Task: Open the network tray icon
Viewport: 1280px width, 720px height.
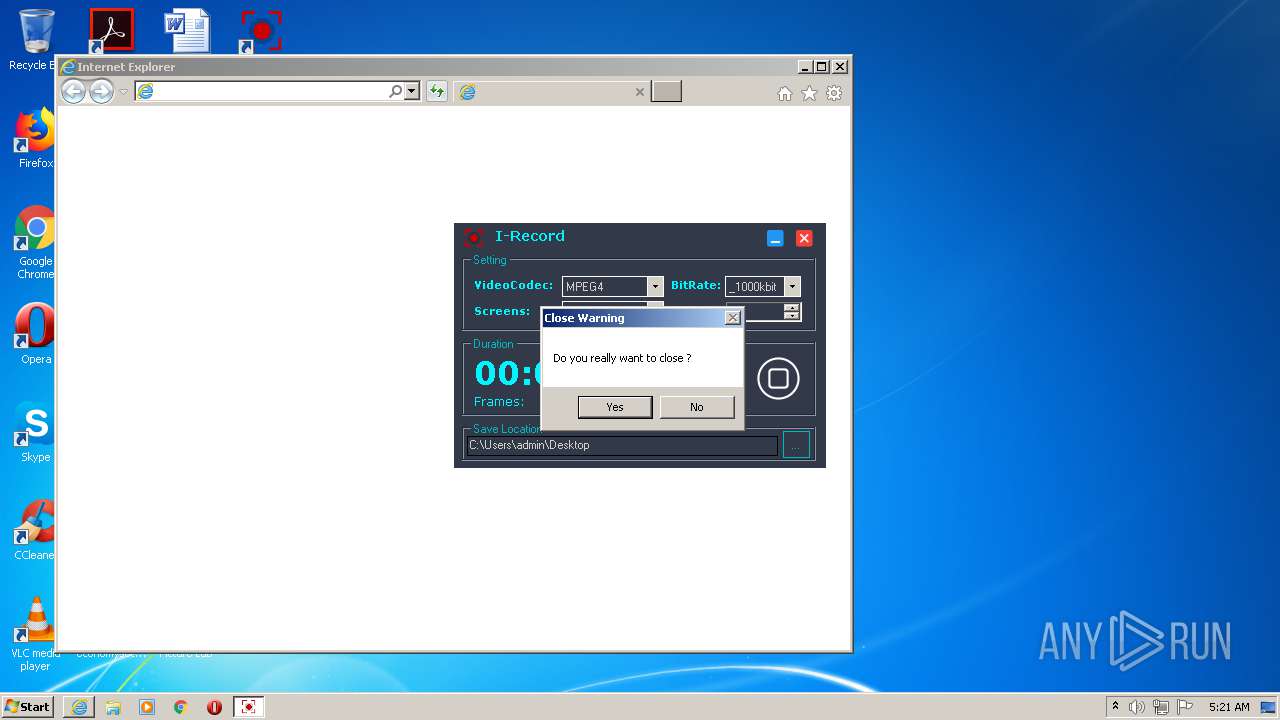Action: pyautogui.click(x=1161, y=707)
